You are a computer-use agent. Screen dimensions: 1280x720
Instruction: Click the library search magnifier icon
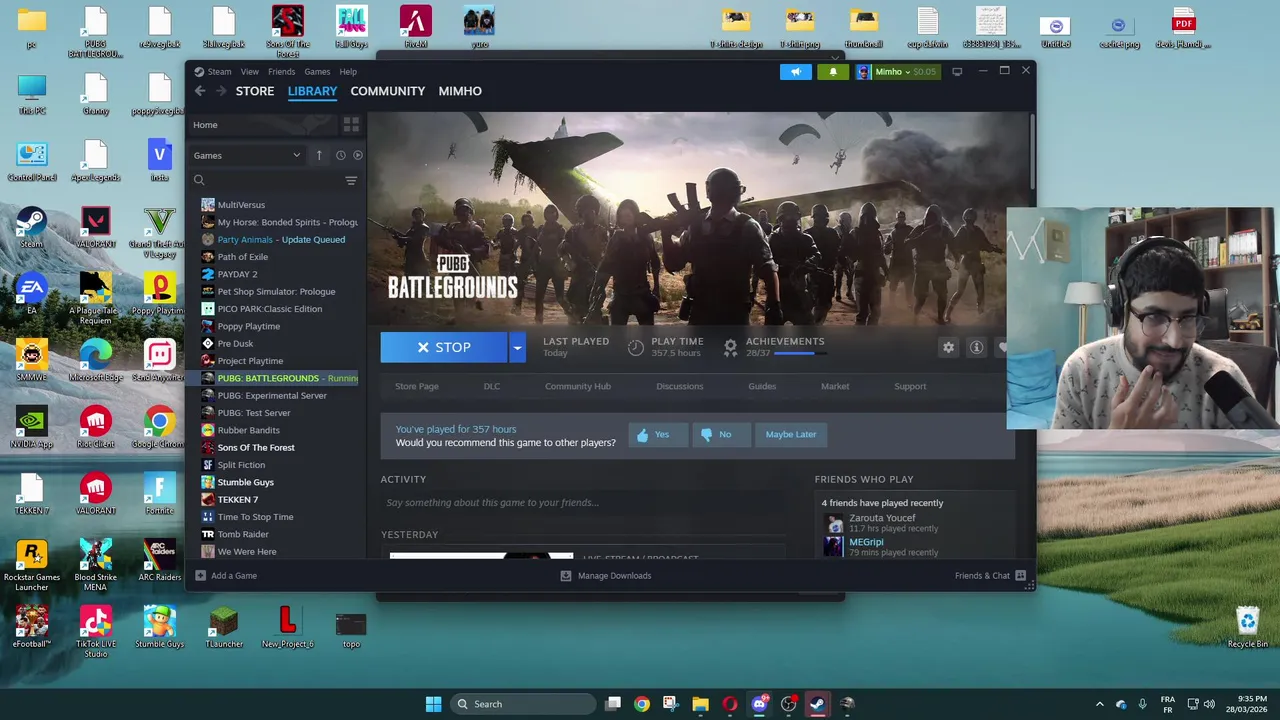[199, 181]
